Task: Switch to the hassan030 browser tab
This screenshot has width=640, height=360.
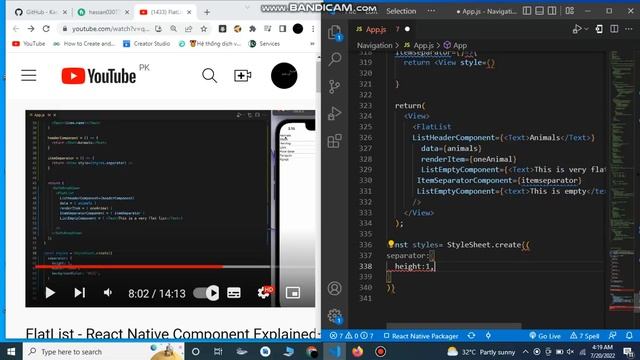Action: [x=104, y=12]
